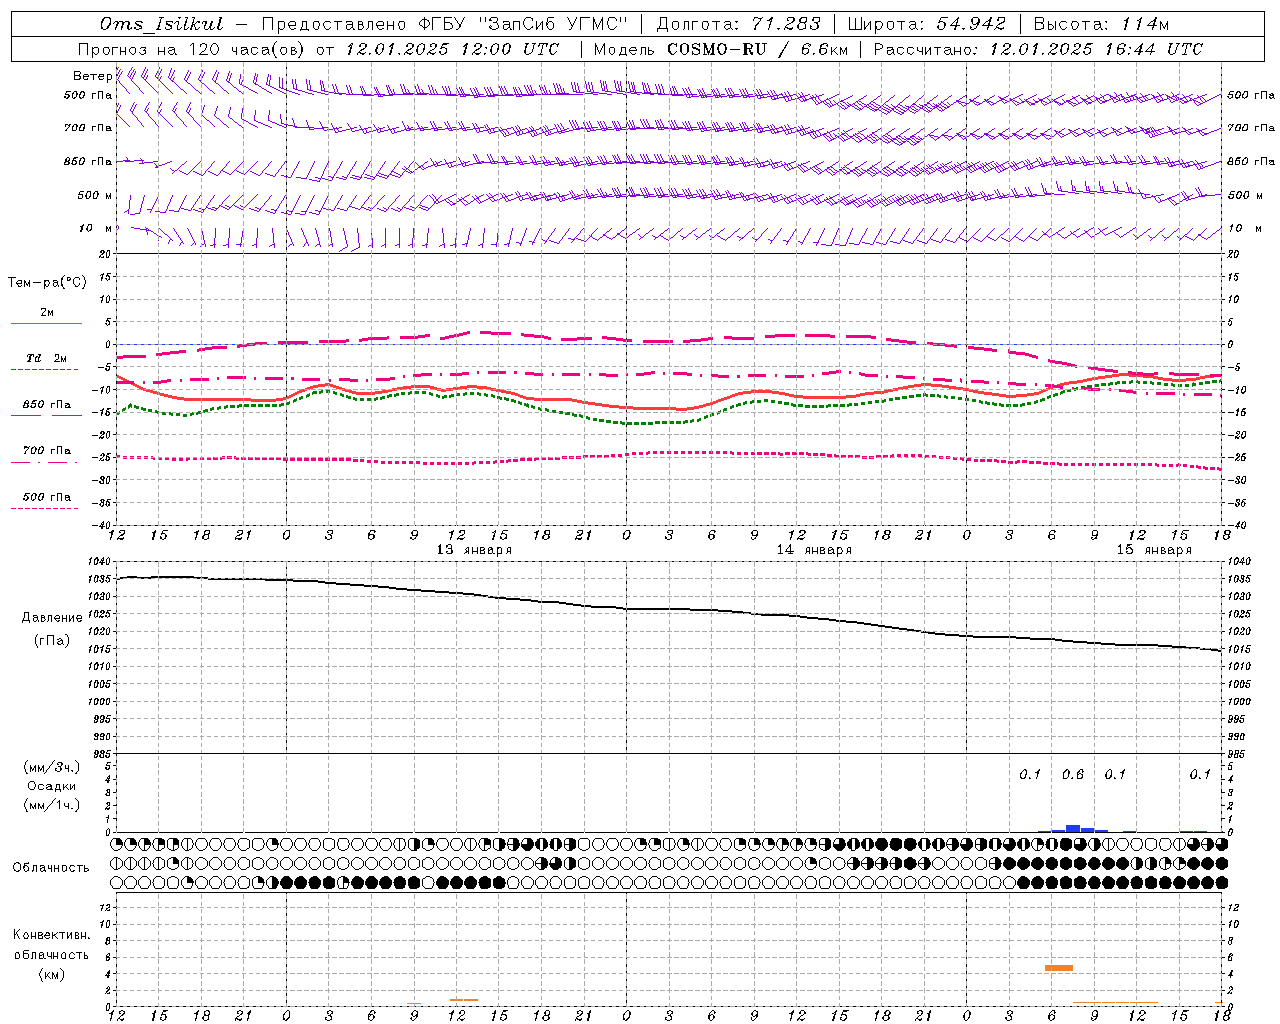
Task: Click the "Предоставлено ФГБУ ЗапСиб УГМС" provider text
Action: [x=444, y=24]
